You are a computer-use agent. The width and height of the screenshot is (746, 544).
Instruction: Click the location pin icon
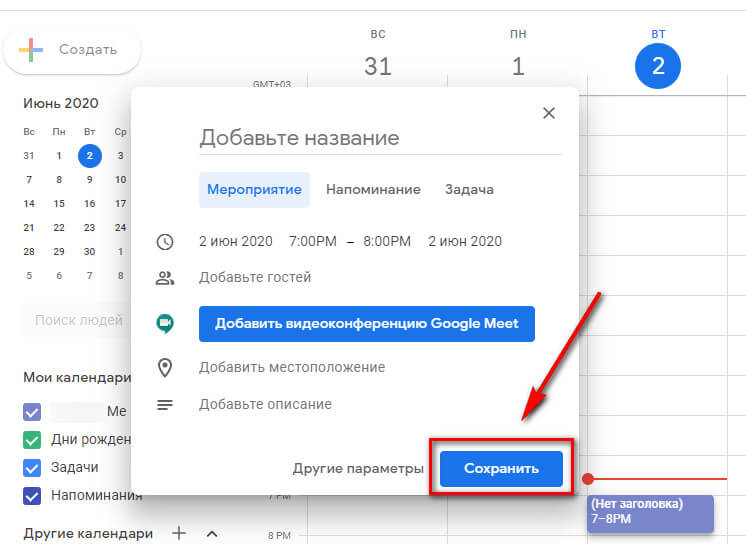point(165,367)
